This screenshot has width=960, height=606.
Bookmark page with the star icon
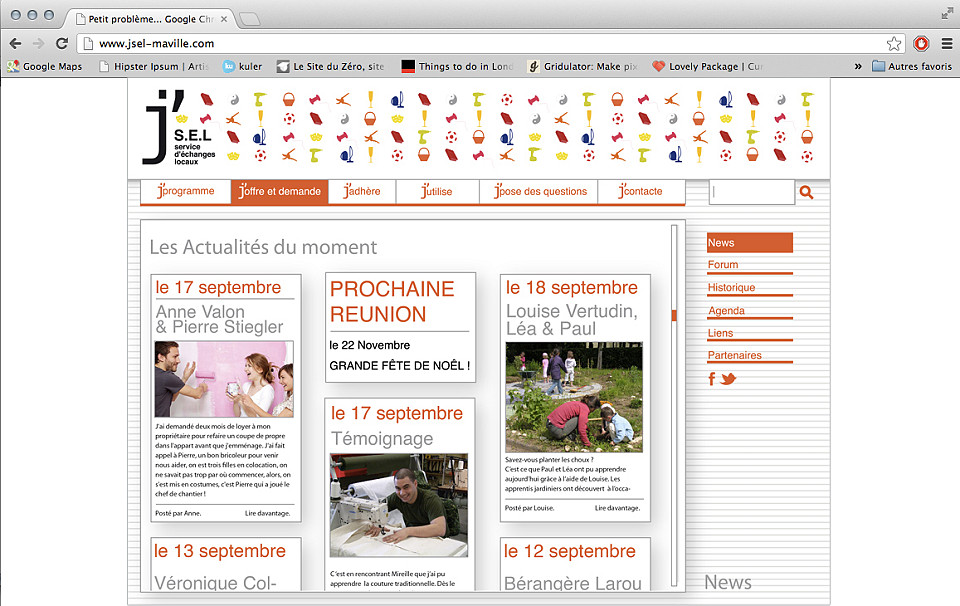(894, 43)
